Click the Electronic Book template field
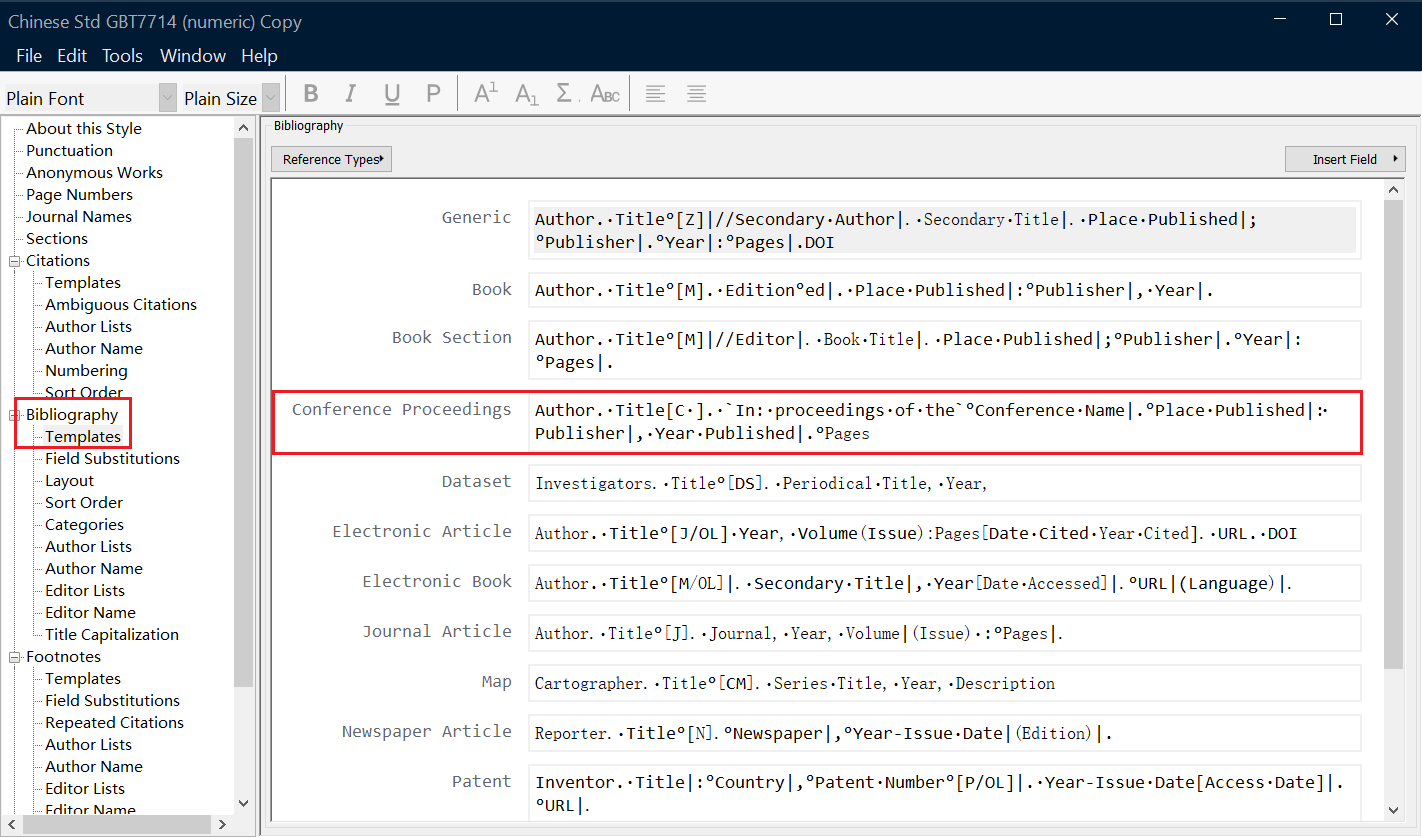1422x837 pixels. [944, 583]
